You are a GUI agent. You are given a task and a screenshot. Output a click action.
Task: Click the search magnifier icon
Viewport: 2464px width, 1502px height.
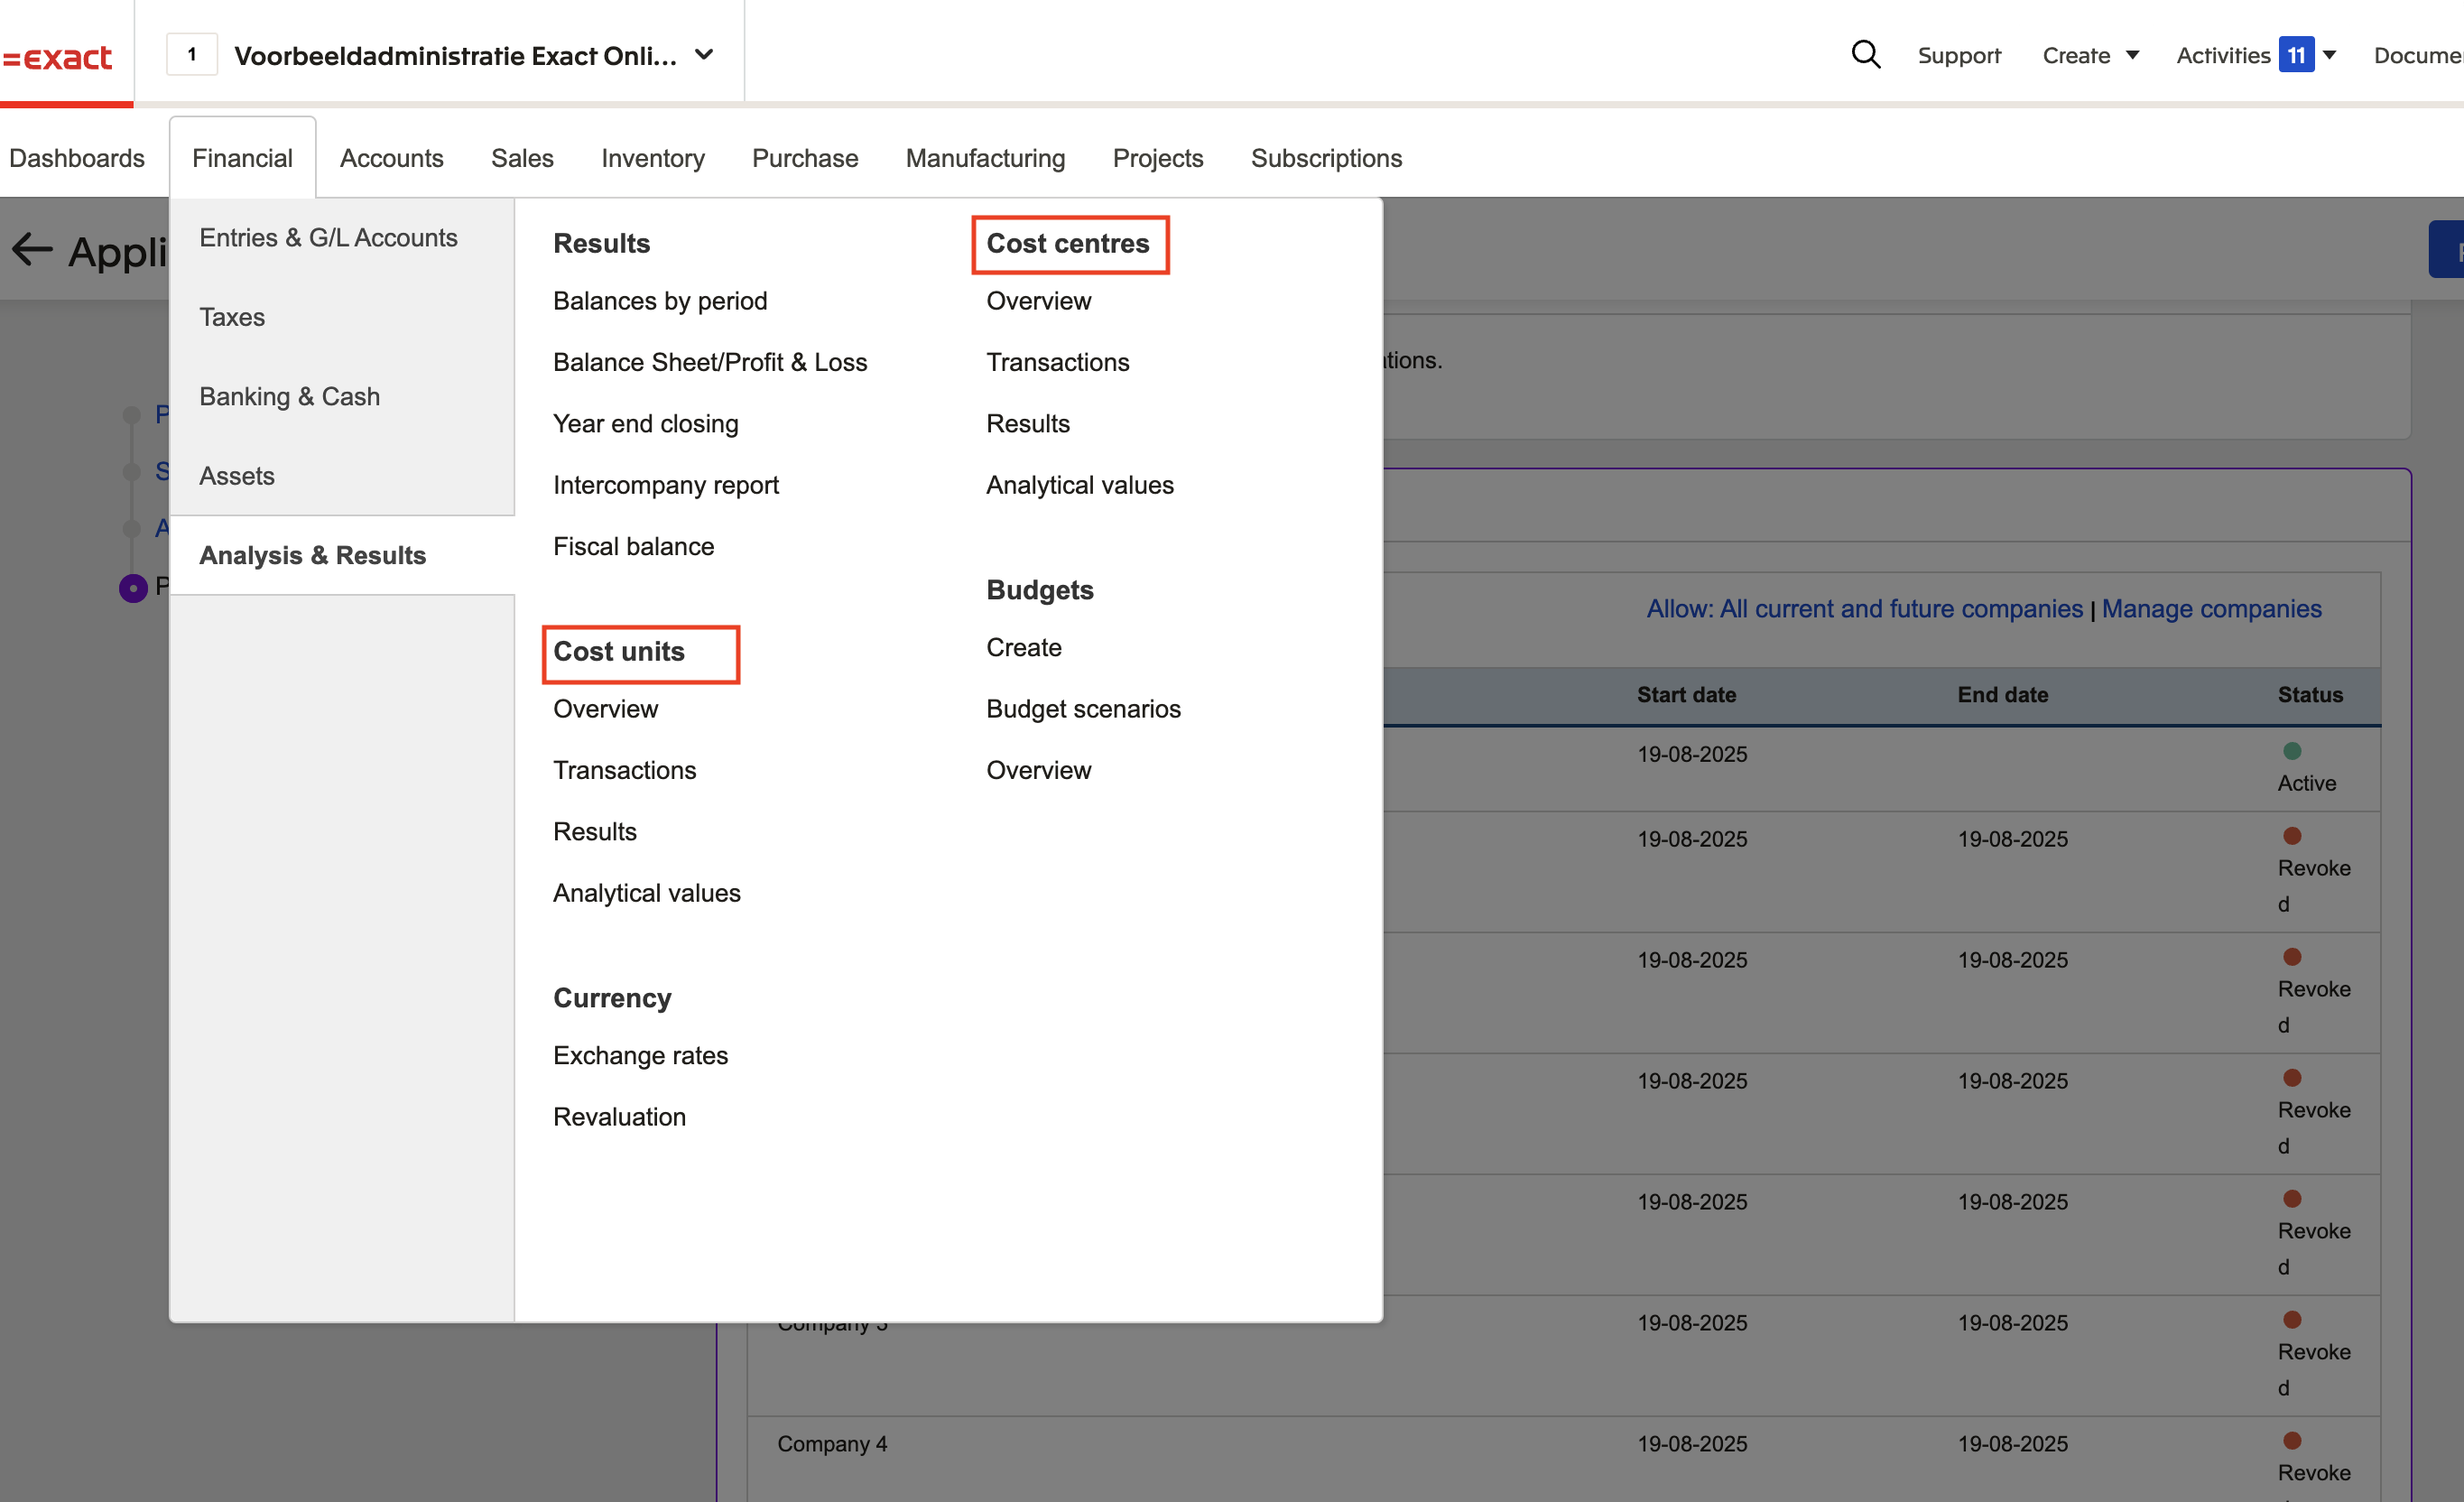[x=1865, y=54]
